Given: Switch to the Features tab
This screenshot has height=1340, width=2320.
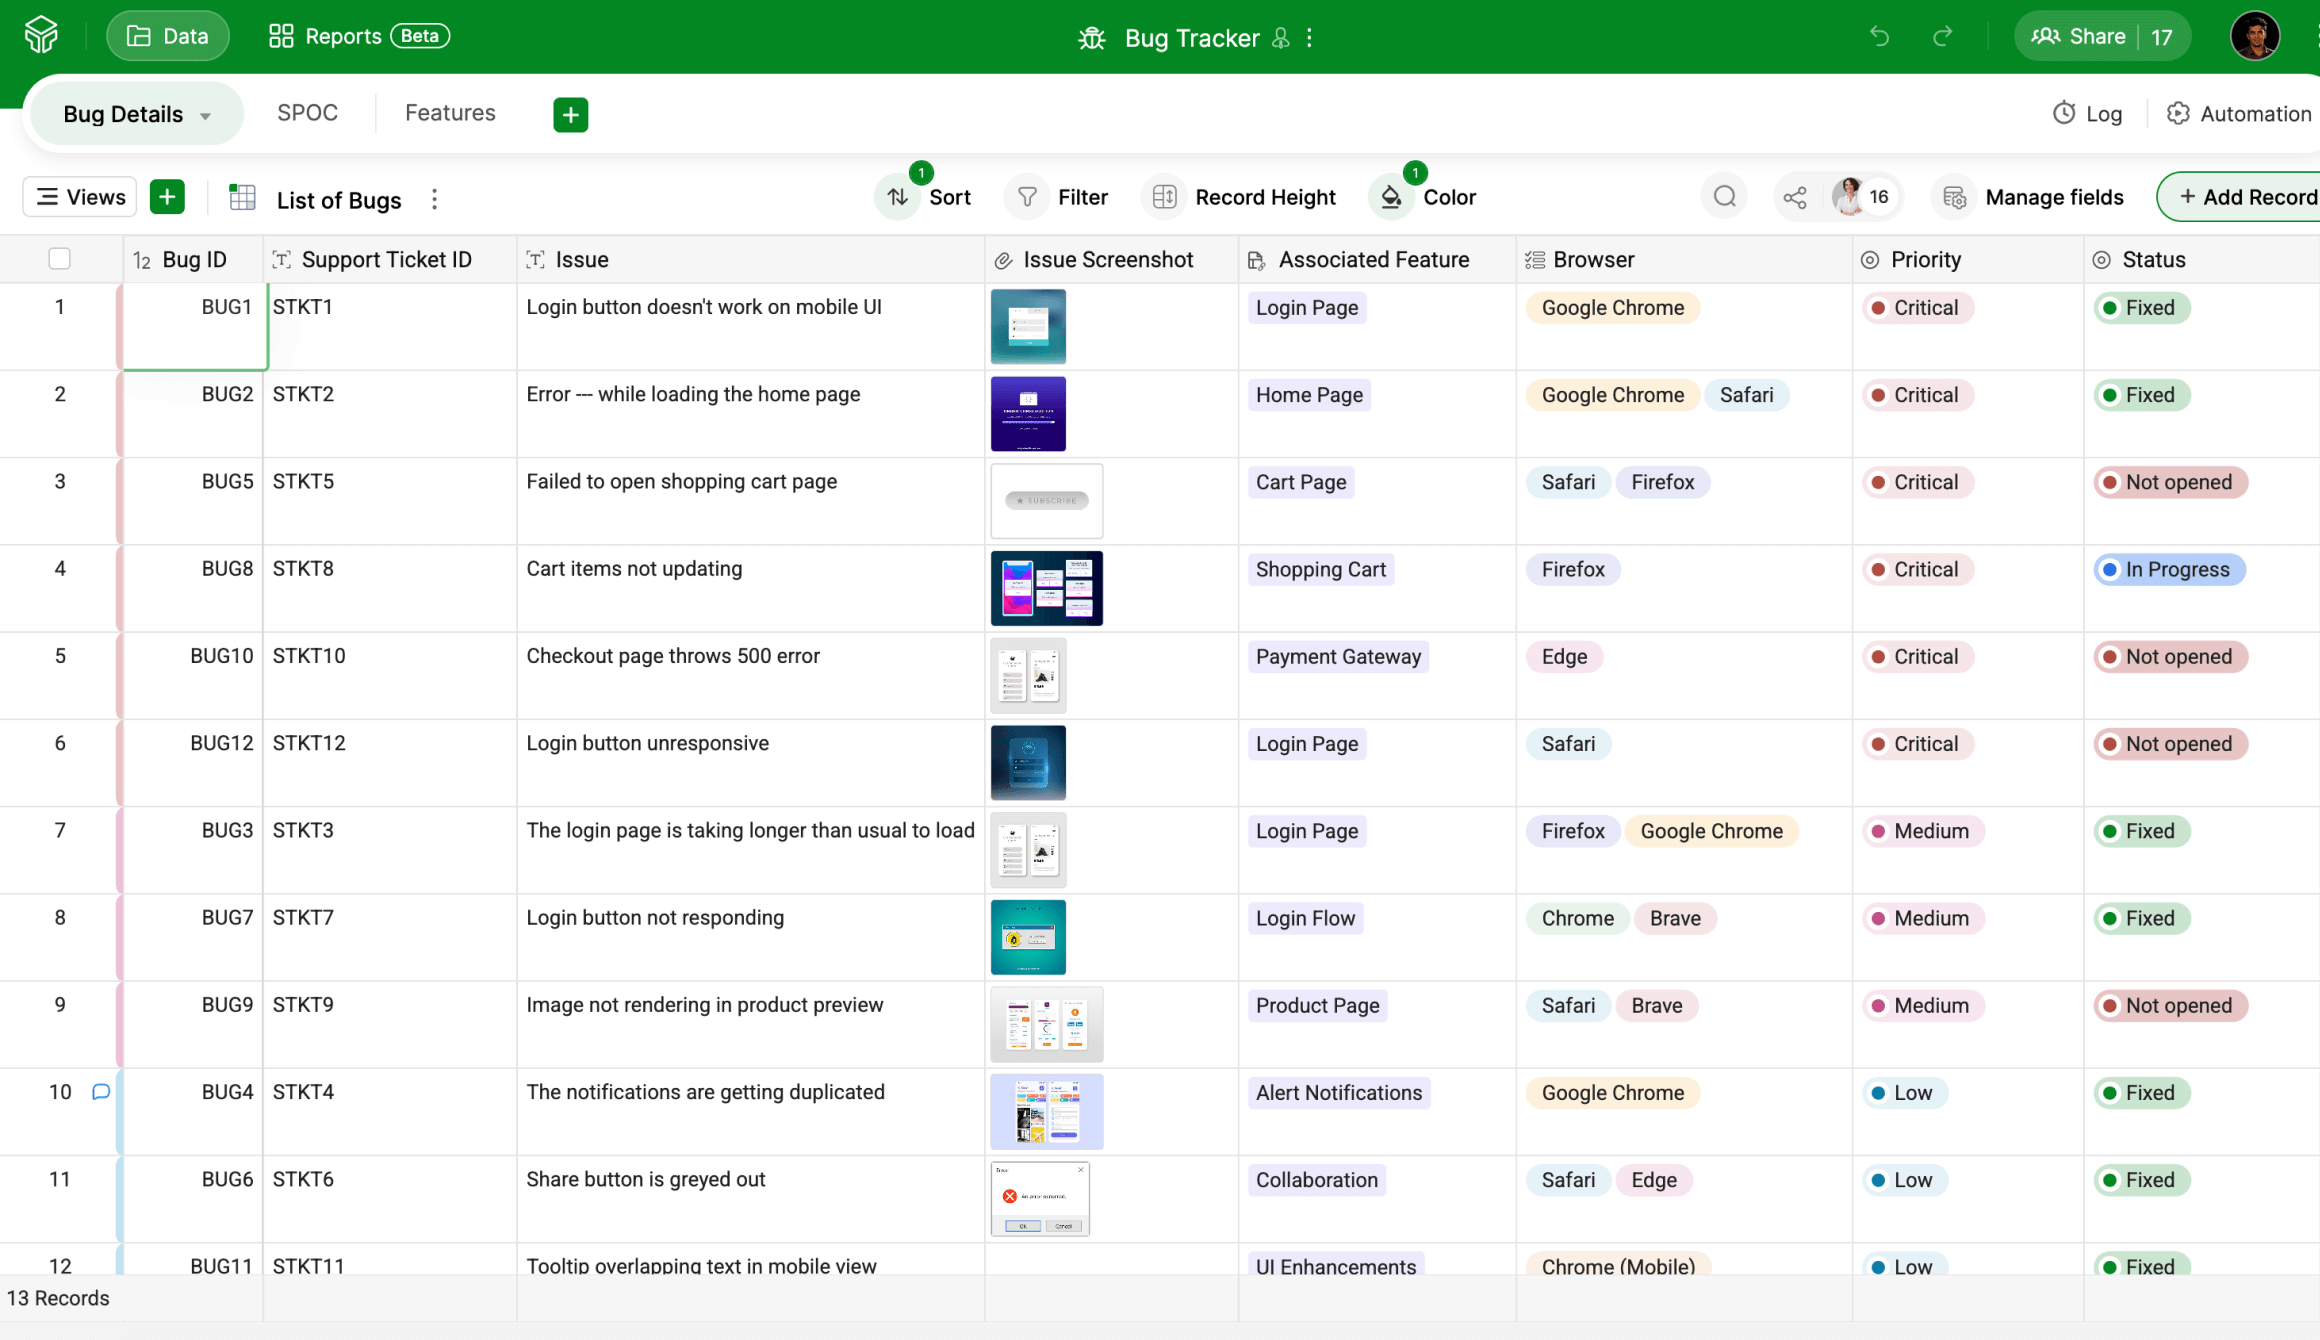Looking at the screenshot, I should click(450, 113).
